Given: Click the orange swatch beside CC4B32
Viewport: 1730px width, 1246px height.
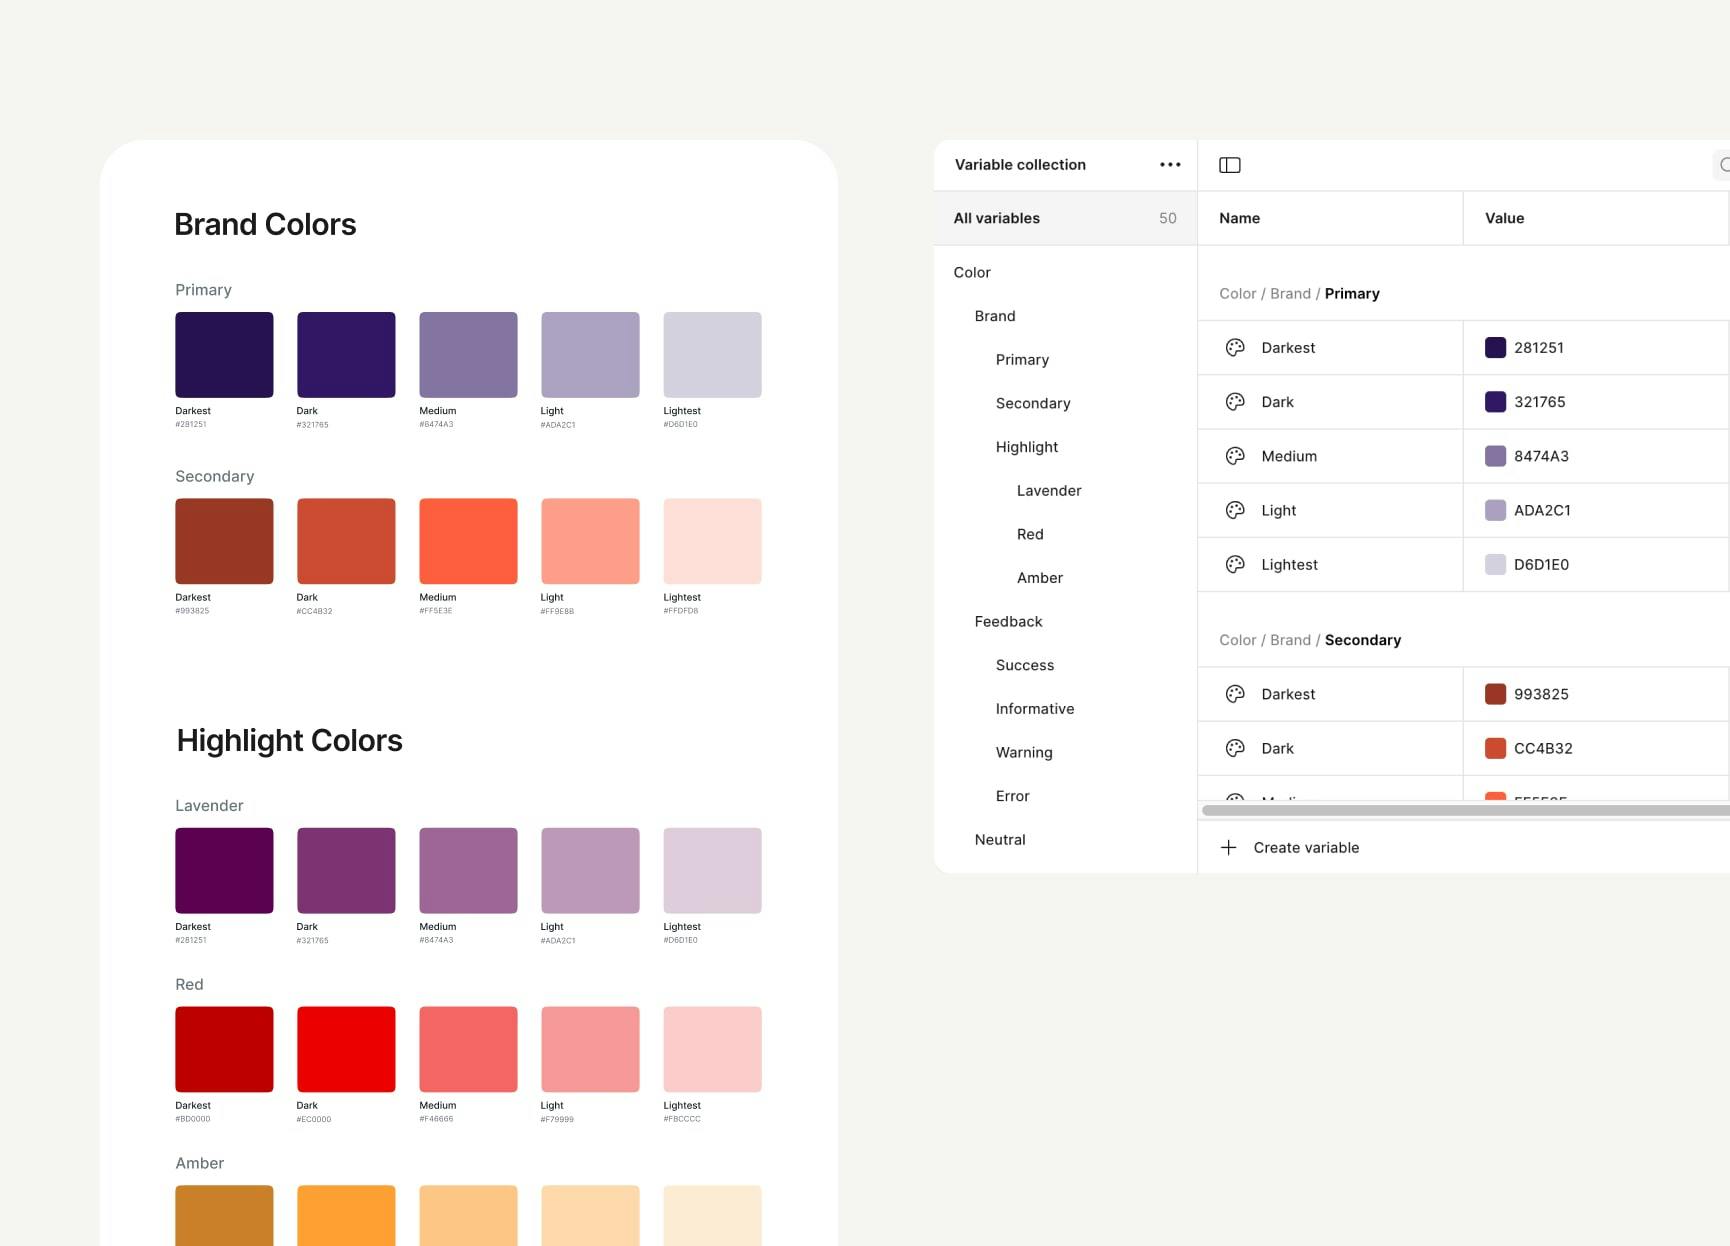Looking at the screenshot, I should [1495, 748].
